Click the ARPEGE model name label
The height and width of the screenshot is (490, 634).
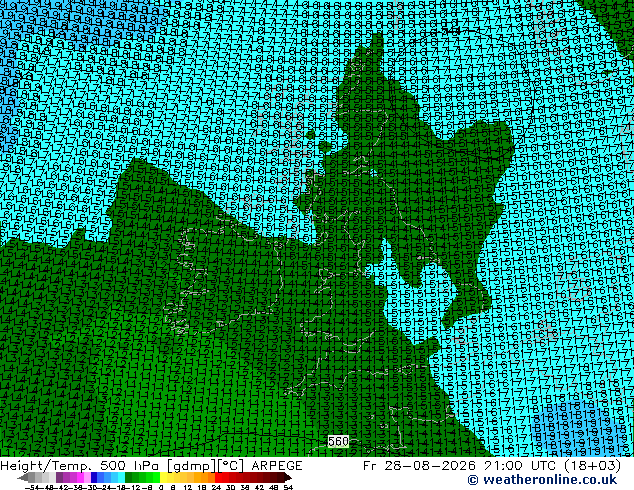(277, 466)
